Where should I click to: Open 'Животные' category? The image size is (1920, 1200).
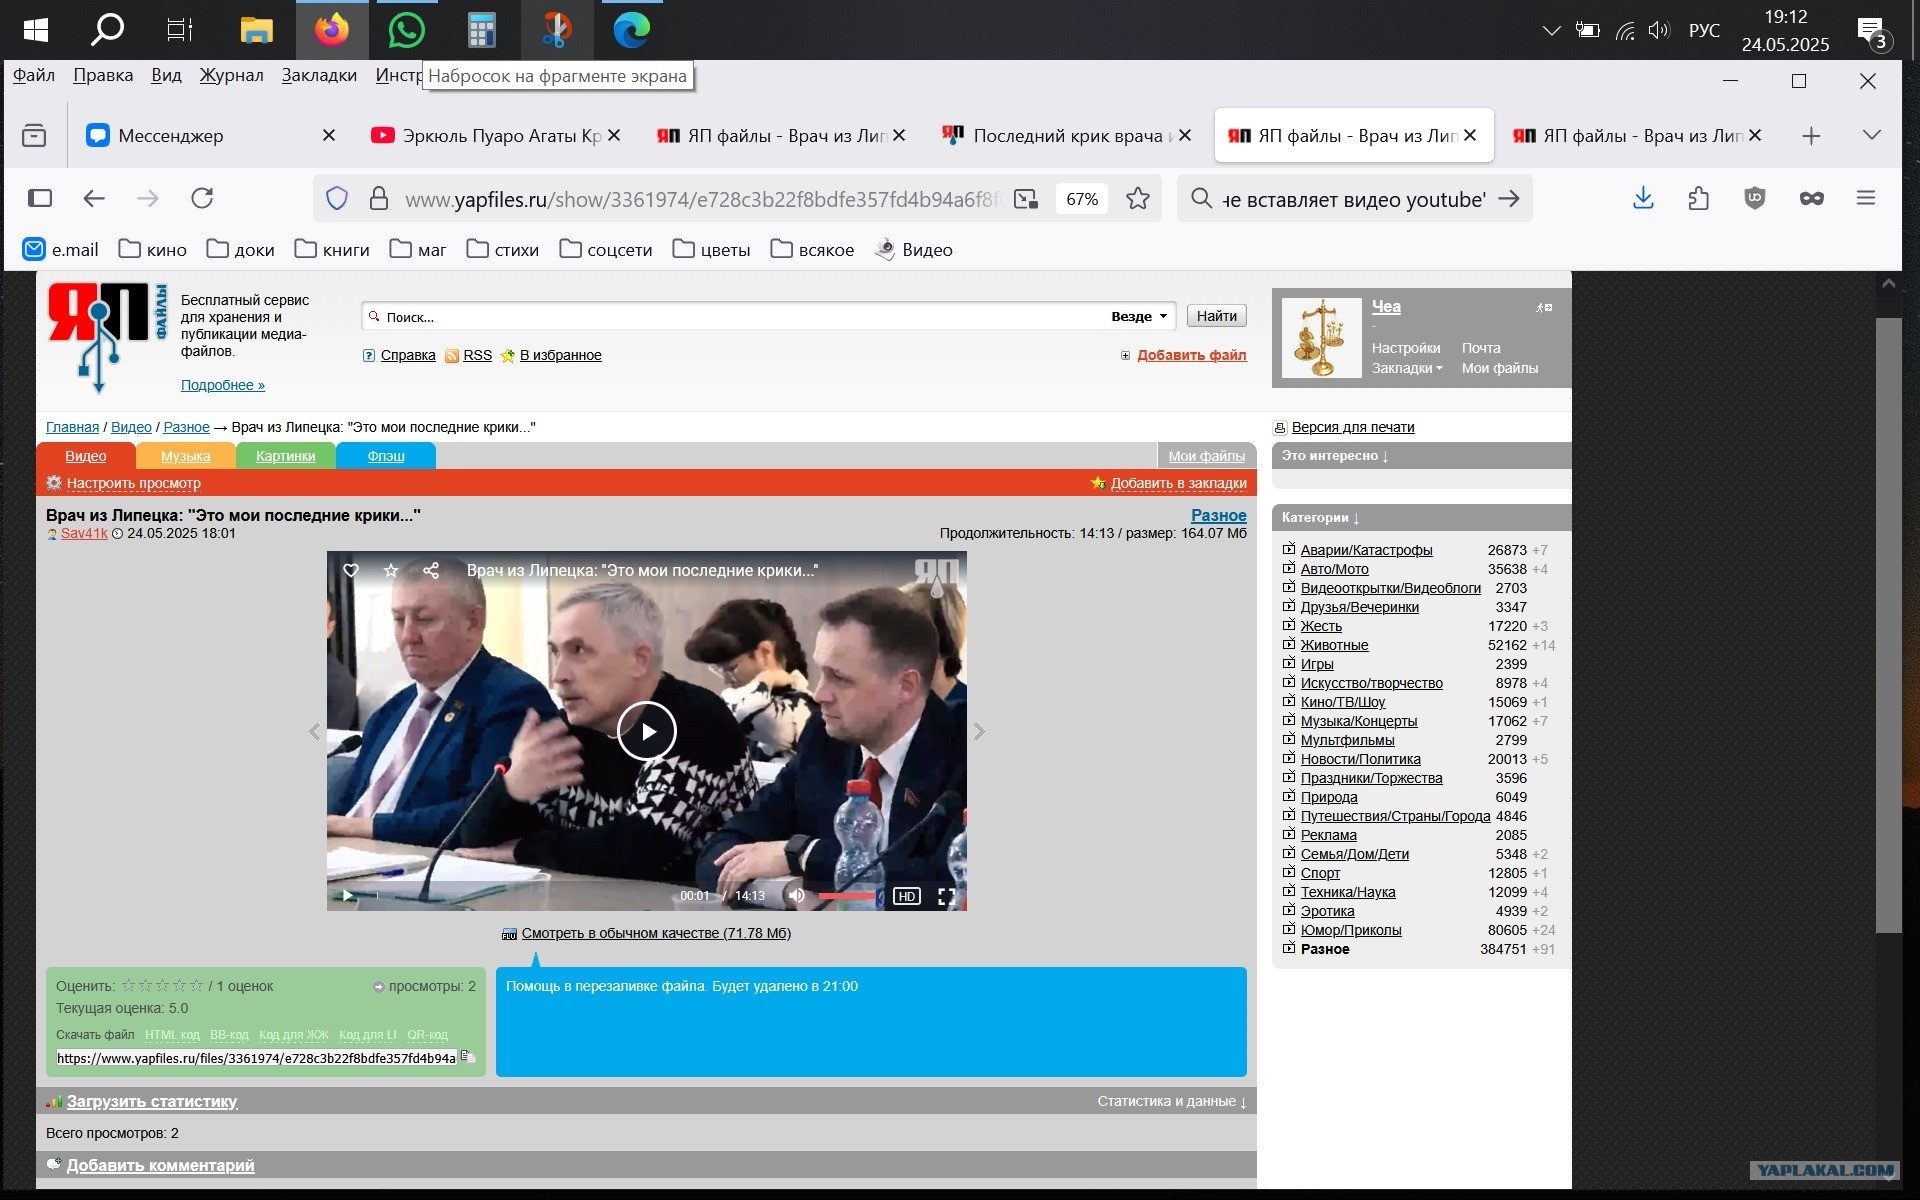[x=1334, y=645]
